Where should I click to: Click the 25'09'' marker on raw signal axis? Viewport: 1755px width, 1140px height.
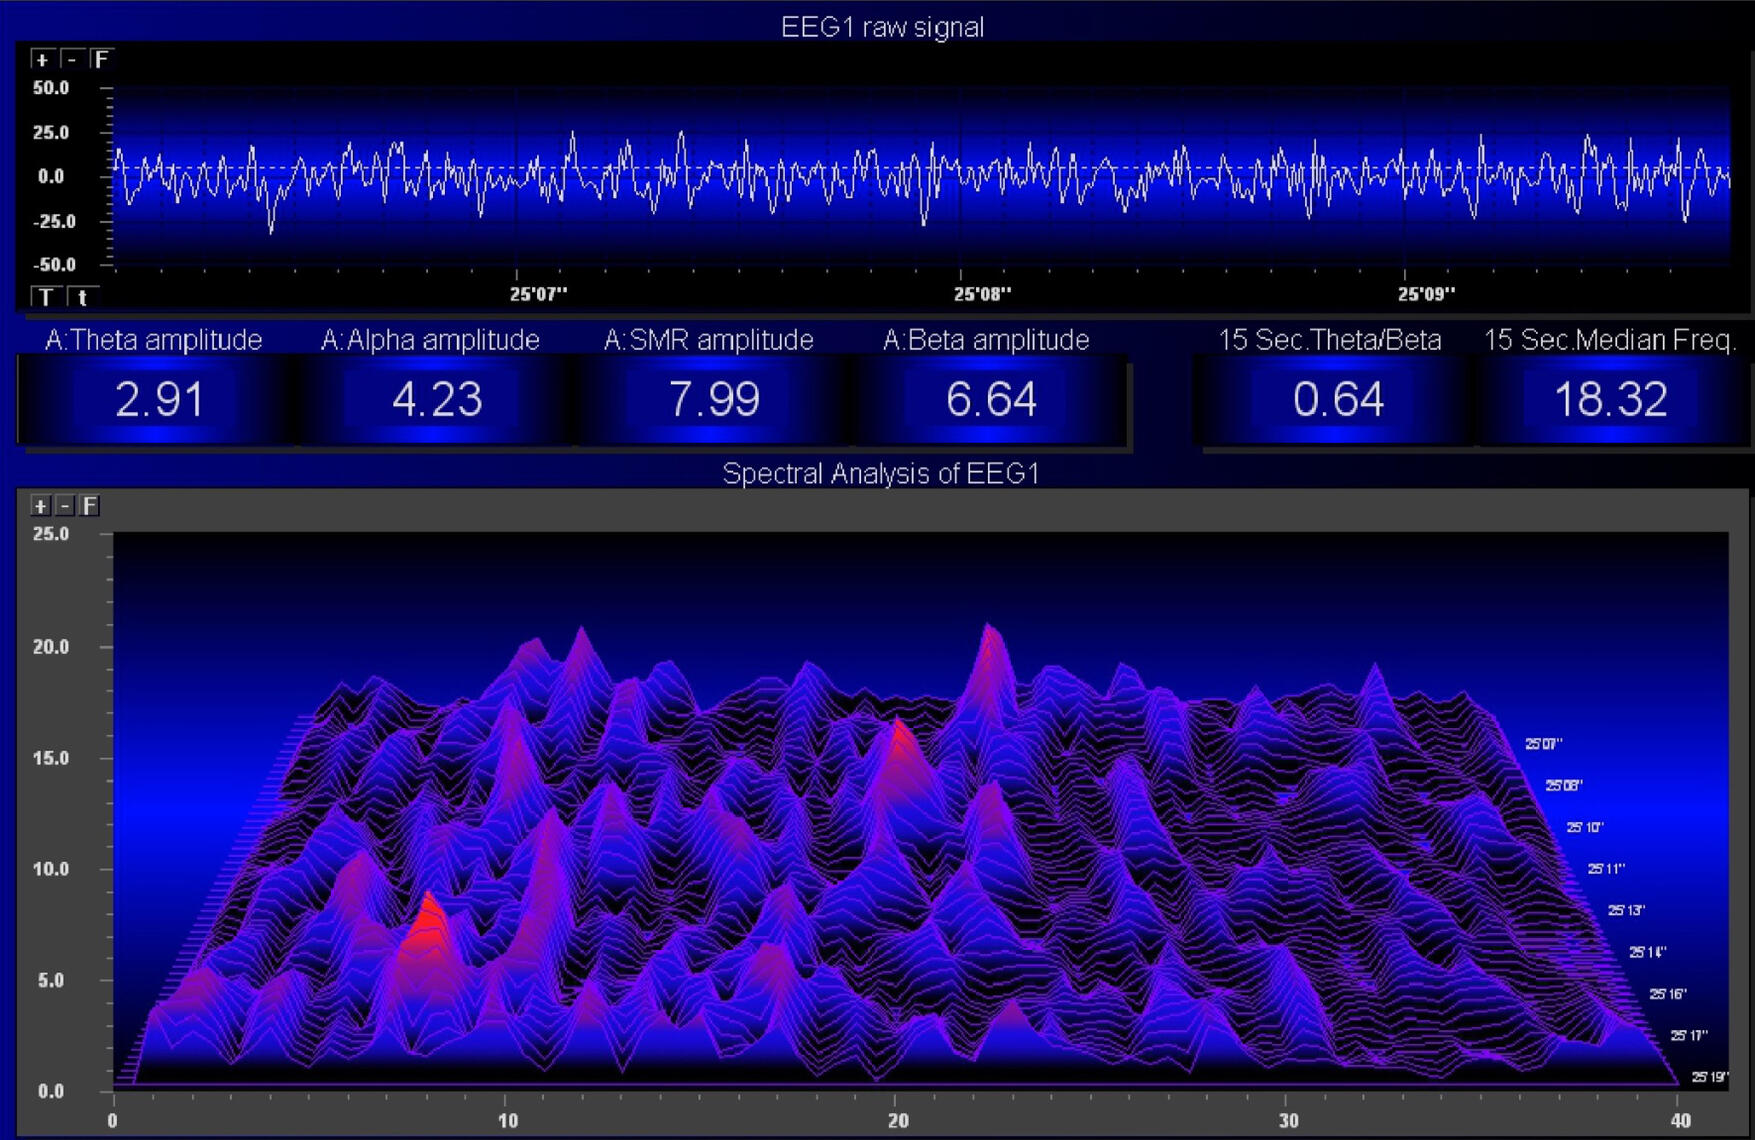1426,294
